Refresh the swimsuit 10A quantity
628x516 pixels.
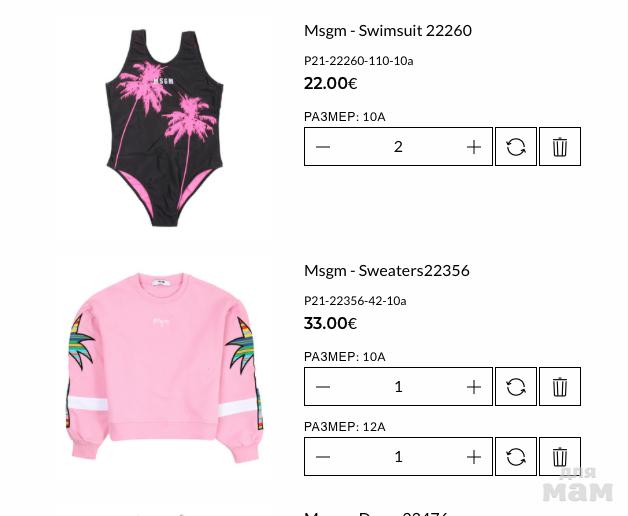click(516, 147)
